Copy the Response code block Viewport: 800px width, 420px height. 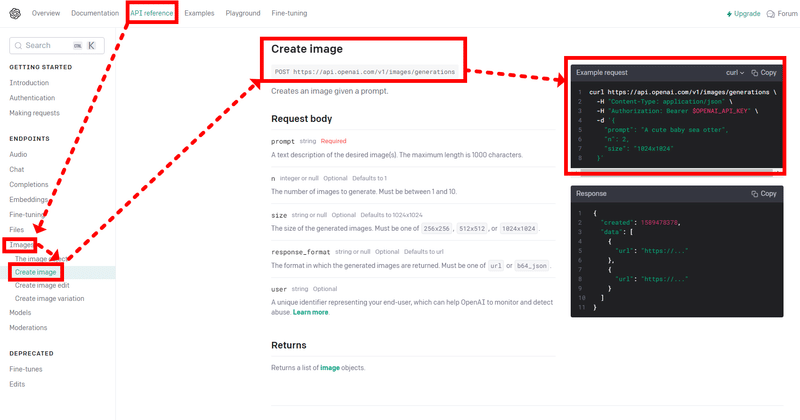(764, 193)
